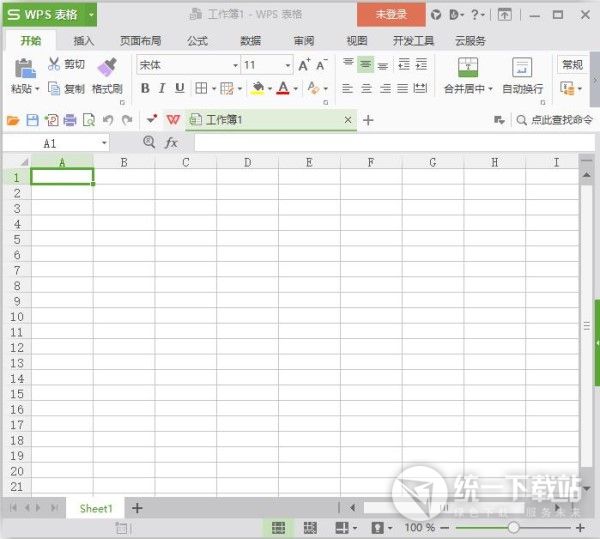Align text to top of cell

[x=348, y=63]
